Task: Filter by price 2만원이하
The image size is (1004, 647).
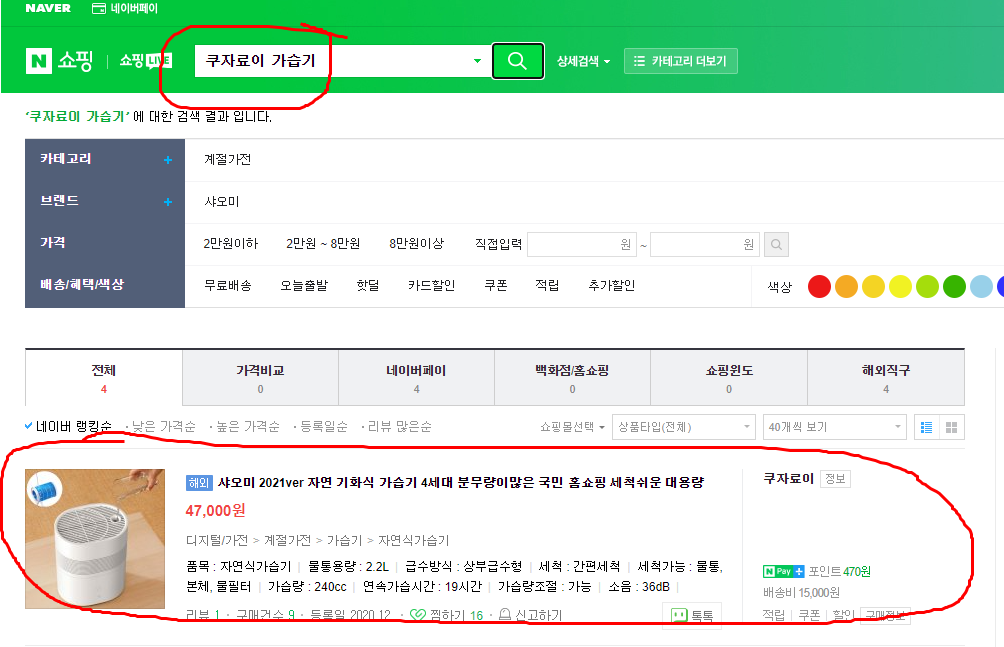Action: click(231, 243)
